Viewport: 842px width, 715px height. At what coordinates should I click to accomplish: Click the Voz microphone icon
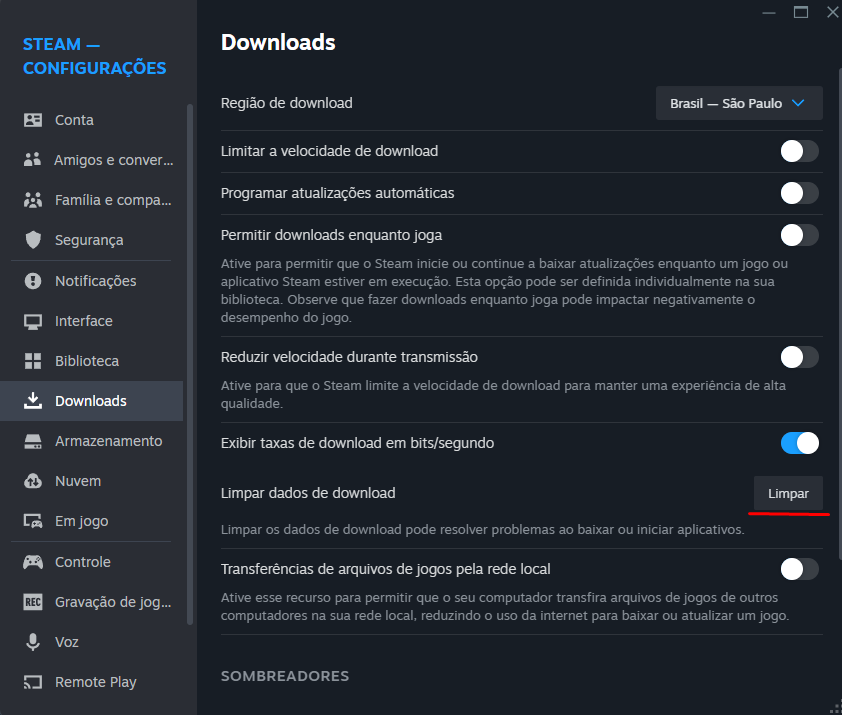(x=33, y=642)
